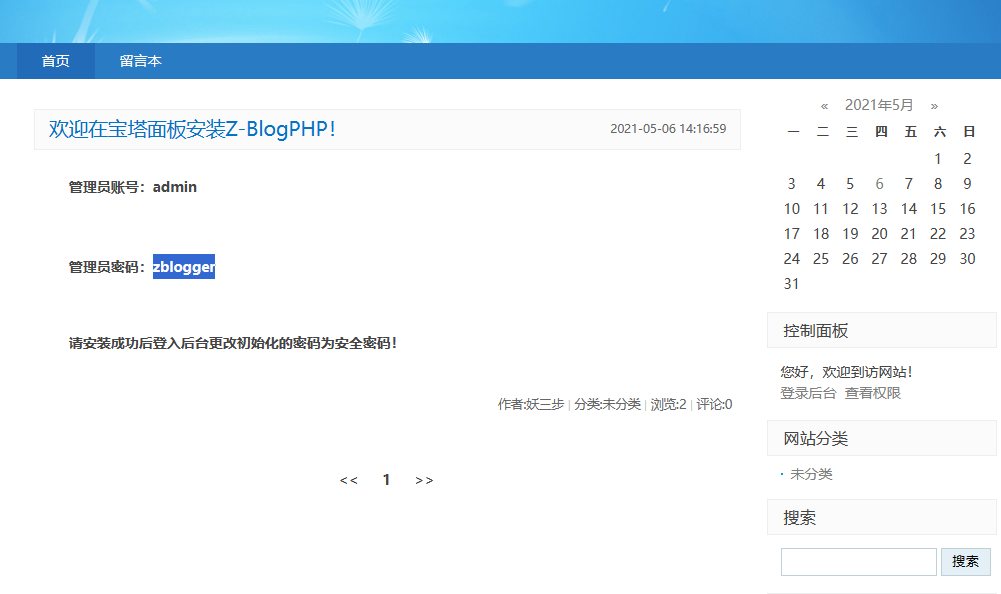Viewport: 1001px width, 594px height.
Task: Click calendar day 1
Action: click(938, 159)
